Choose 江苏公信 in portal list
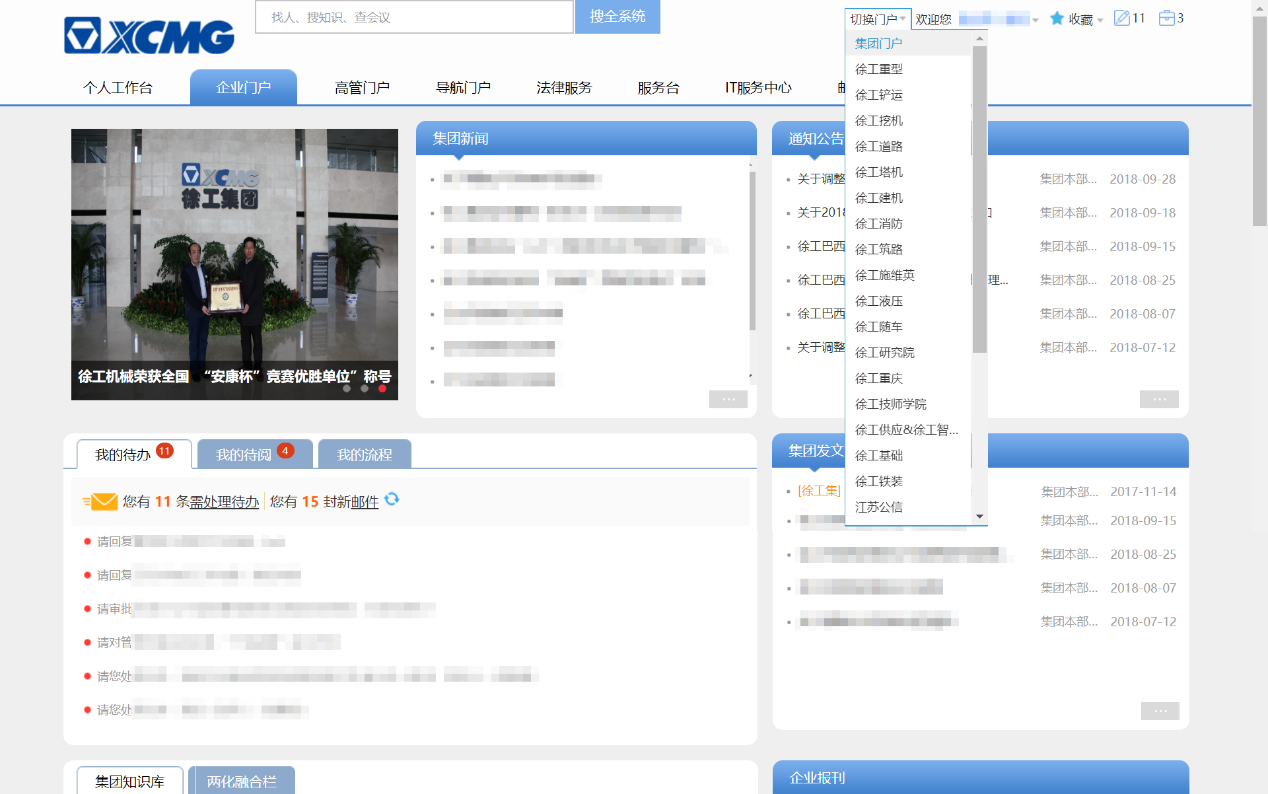The image size is (1268, 794). tap(908, 507)
